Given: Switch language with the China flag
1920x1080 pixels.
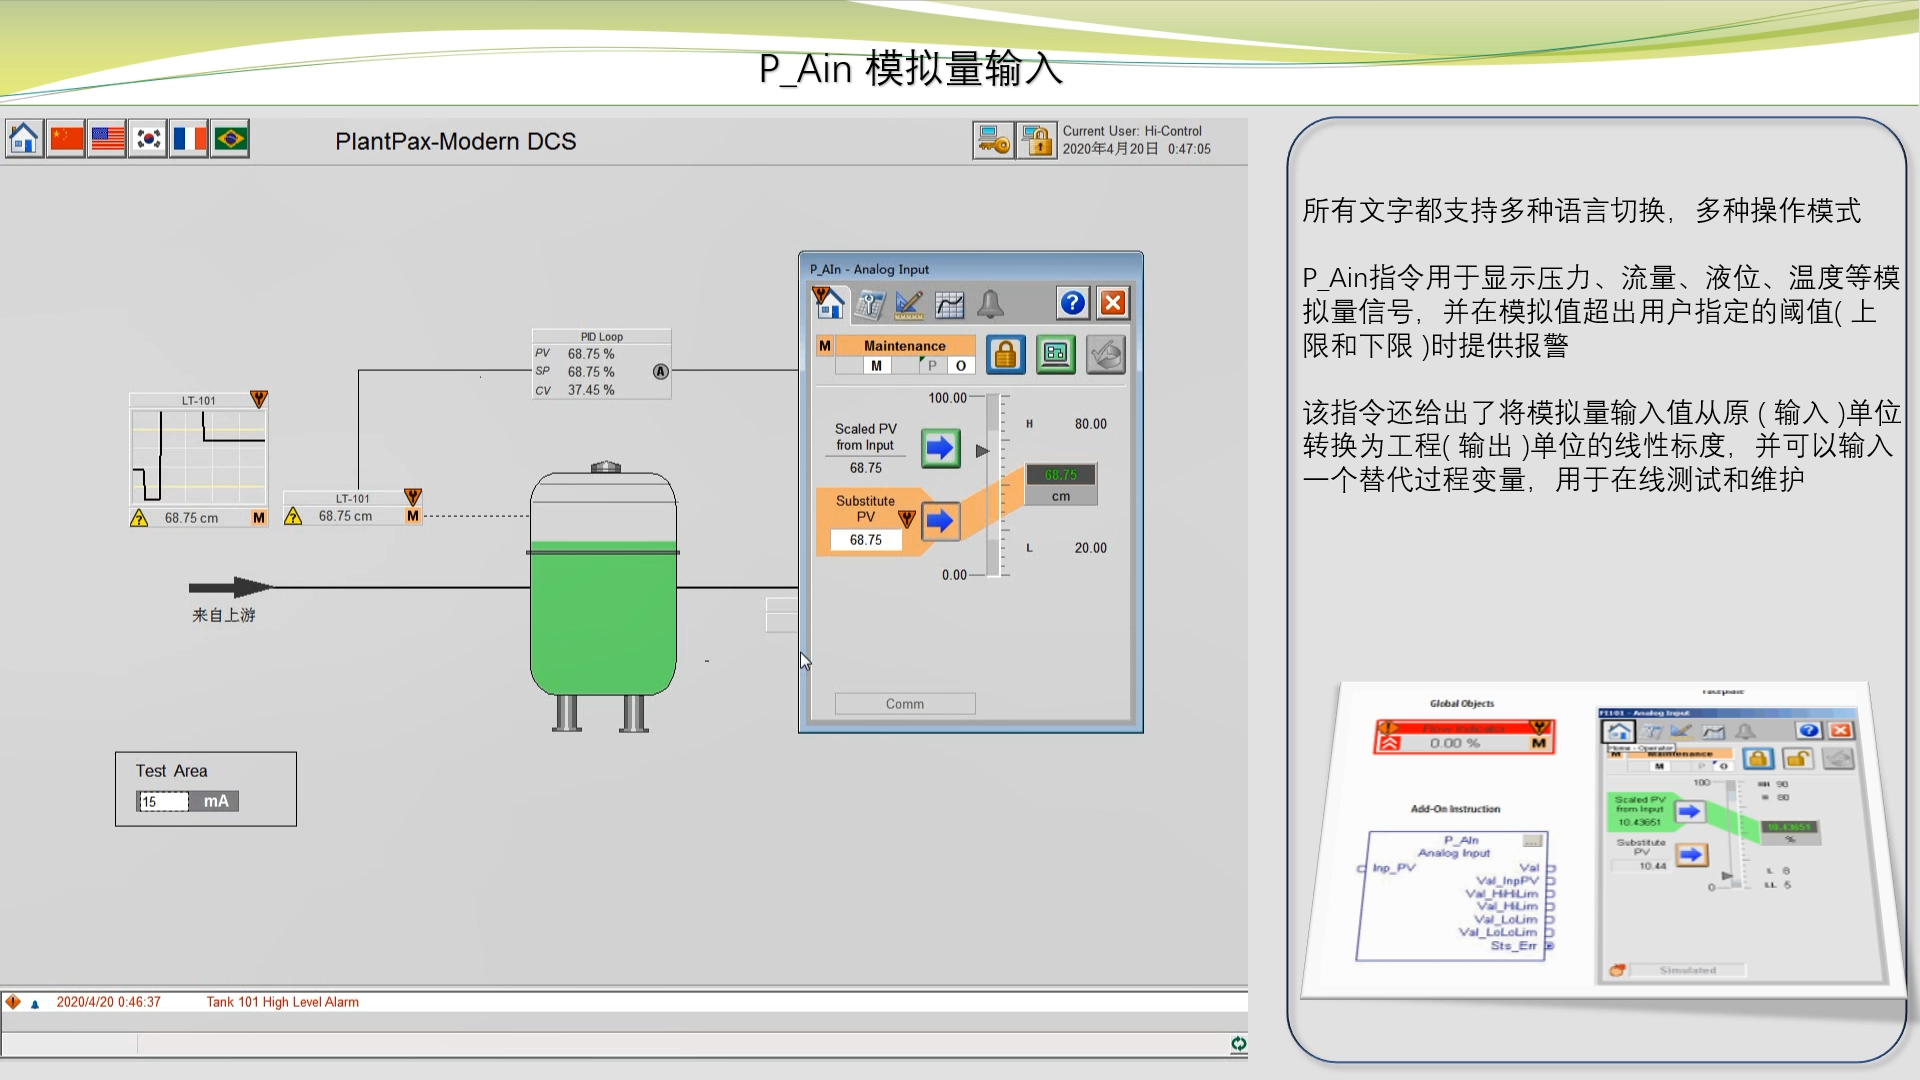Looking at the screenshot, I should (x=66, y=139).
